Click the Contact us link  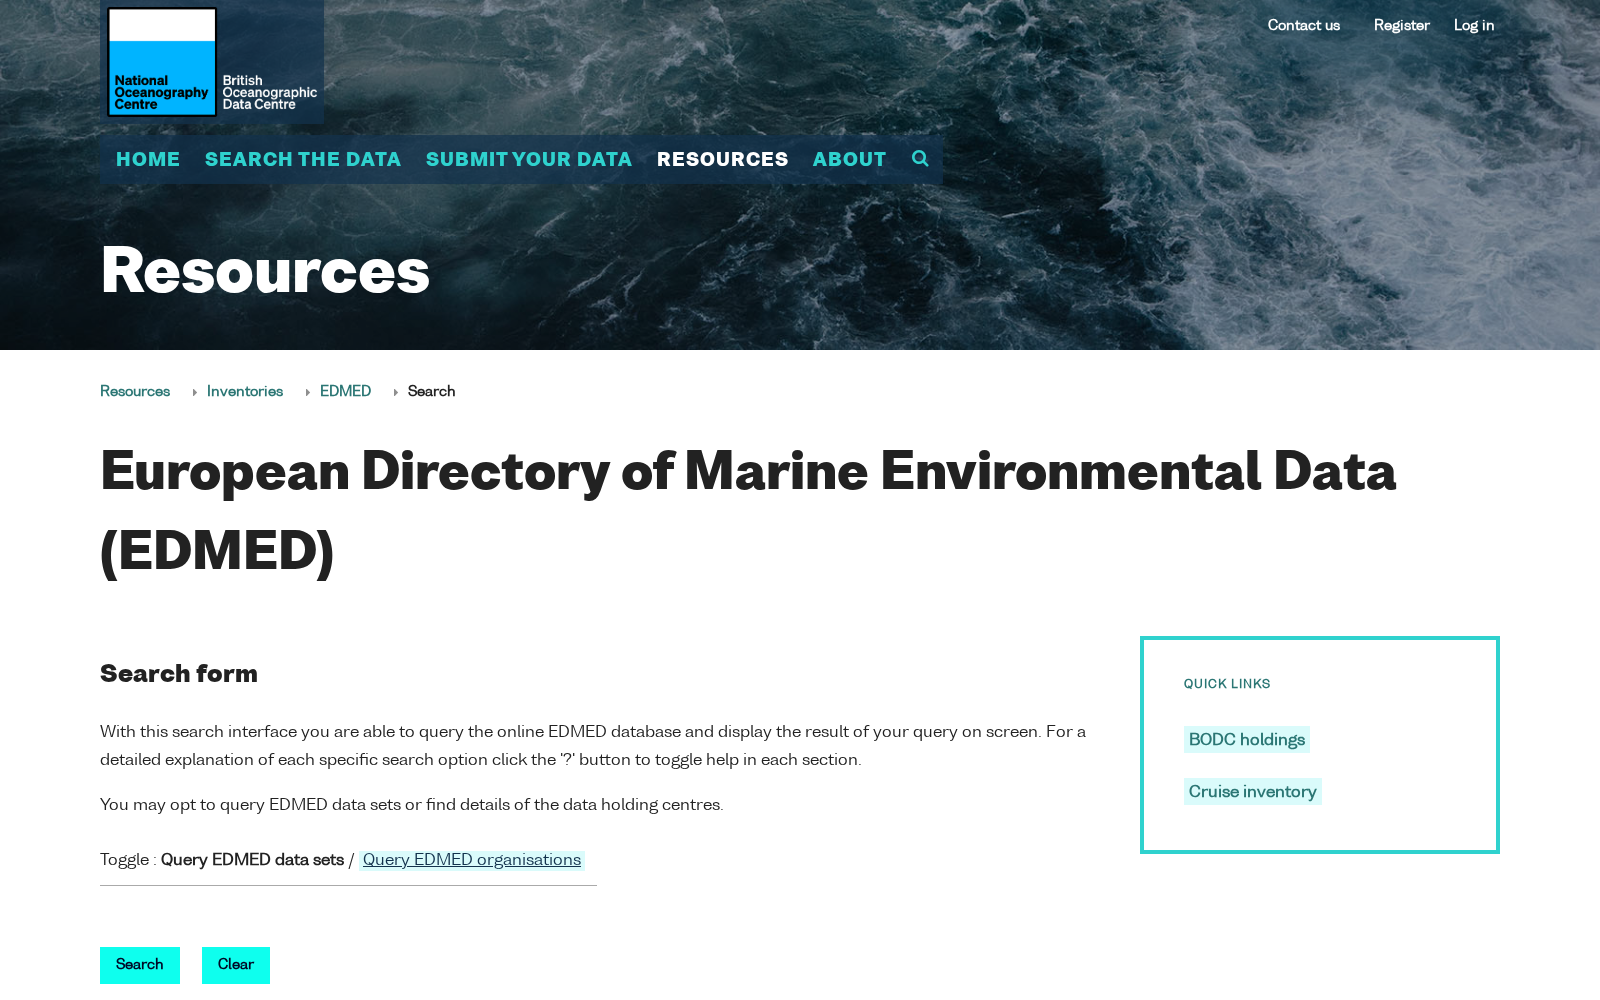[x=1304, y=26]
